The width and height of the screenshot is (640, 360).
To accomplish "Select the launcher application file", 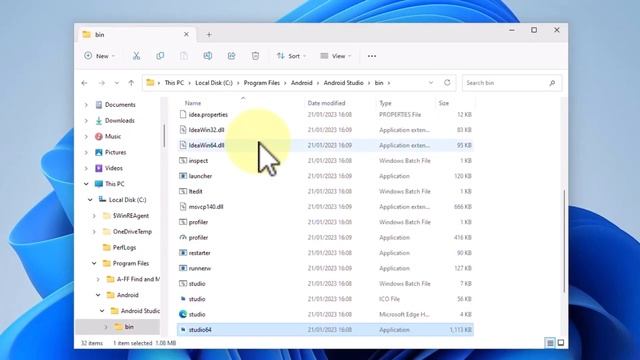I will coord(325,176).
